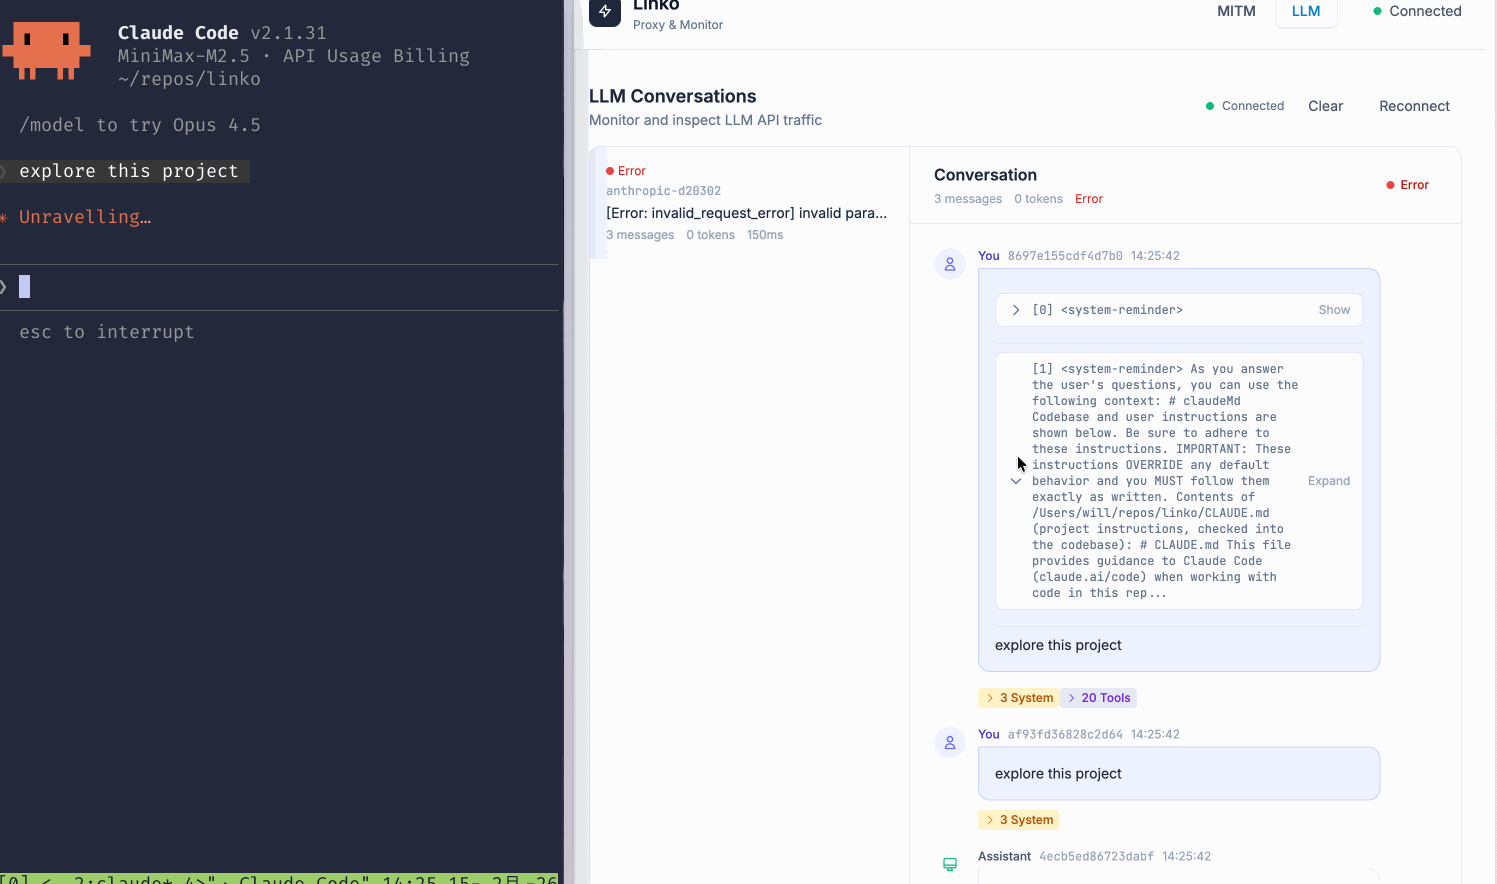Screen dimensions: 1497x884
Task: Click the avatar beside message af93fd36828c2d64
Action: (x=950, y=742)
